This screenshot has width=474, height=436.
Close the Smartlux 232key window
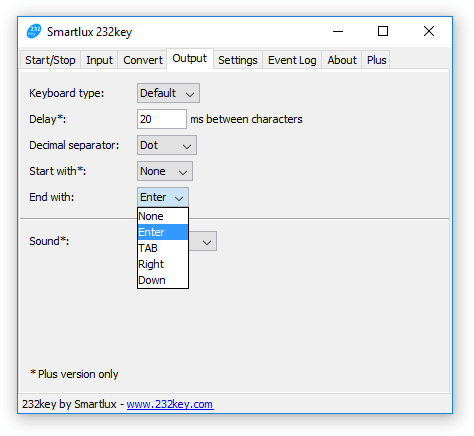429,31
